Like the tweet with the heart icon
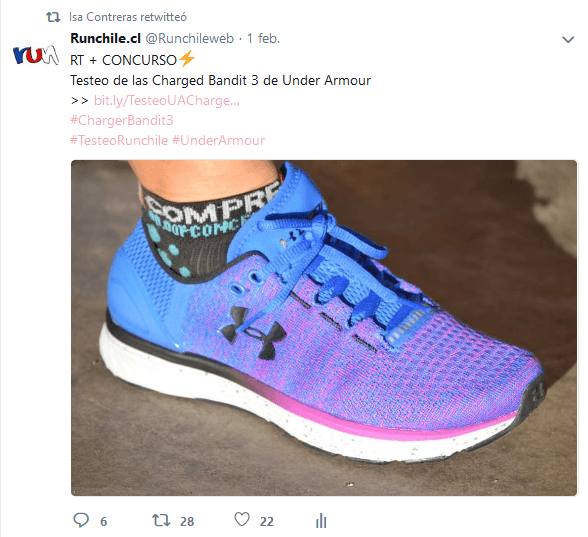The height and width of the screenshot is (537, 588). tap(242, 520)
